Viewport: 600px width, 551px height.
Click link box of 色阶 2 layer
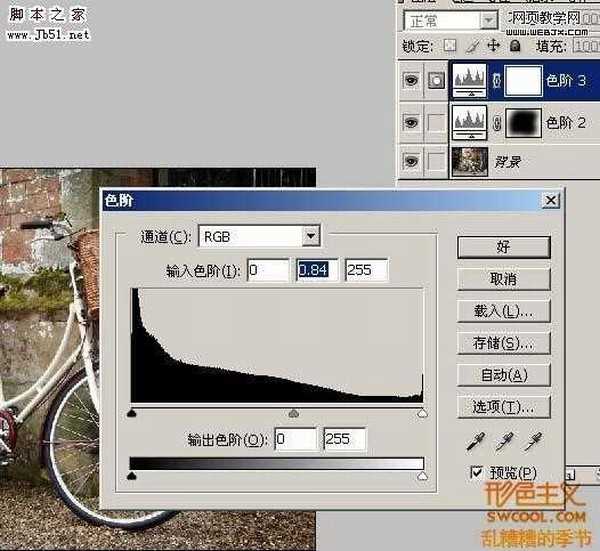(x=436, y=123)
